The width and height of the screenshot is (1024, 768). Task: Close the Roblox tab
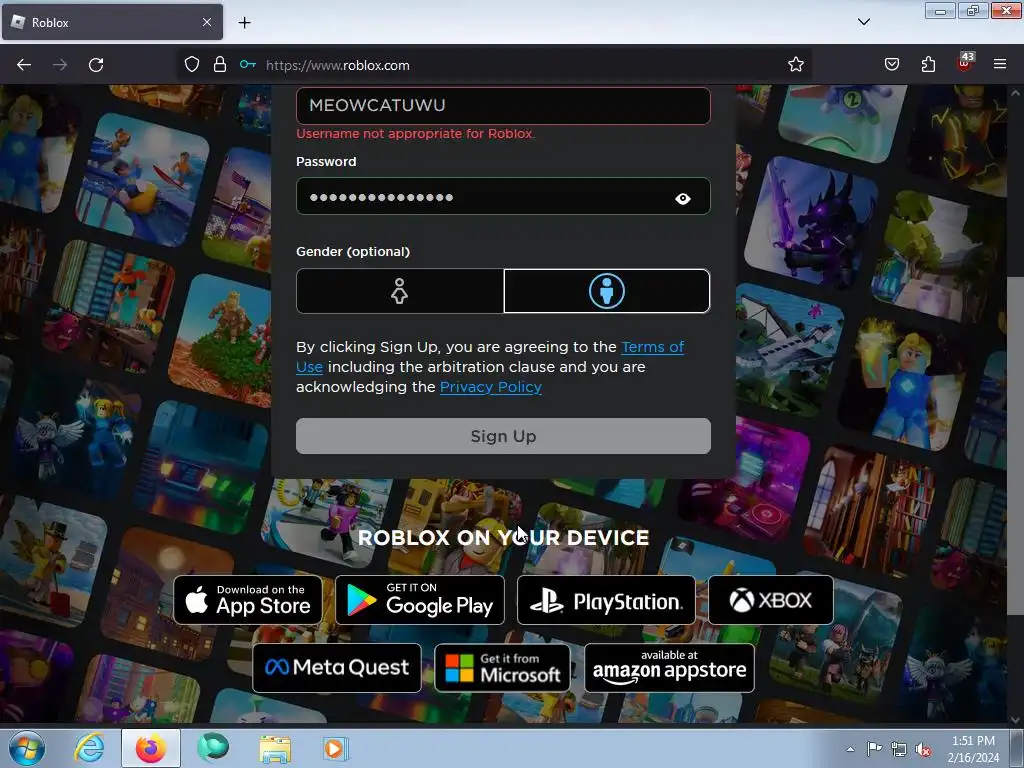[x=207, y=22]
